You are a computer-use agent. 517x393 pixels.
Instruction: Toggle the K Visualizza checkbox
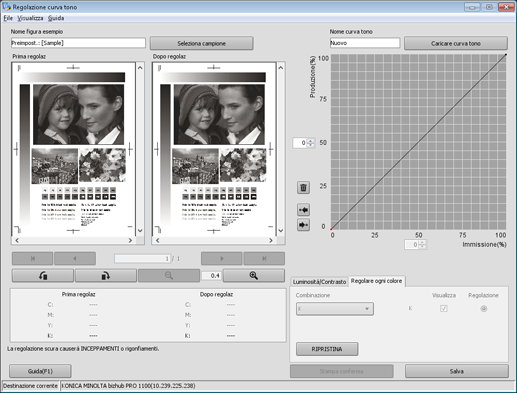click(x=443, y=309)
